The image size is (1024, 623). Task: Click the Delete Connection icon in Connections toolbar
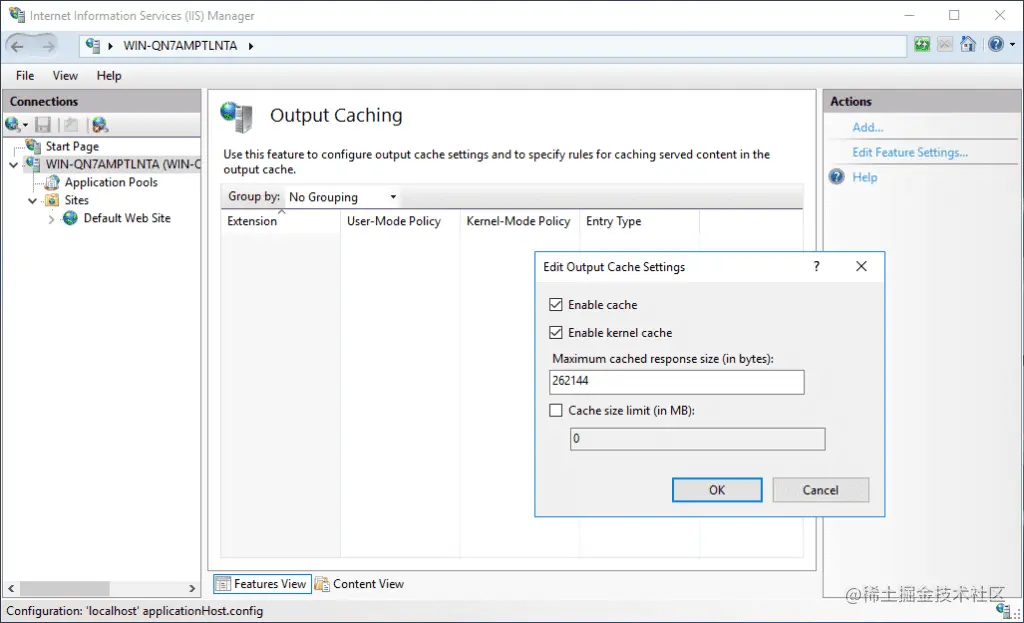(99, 124)
